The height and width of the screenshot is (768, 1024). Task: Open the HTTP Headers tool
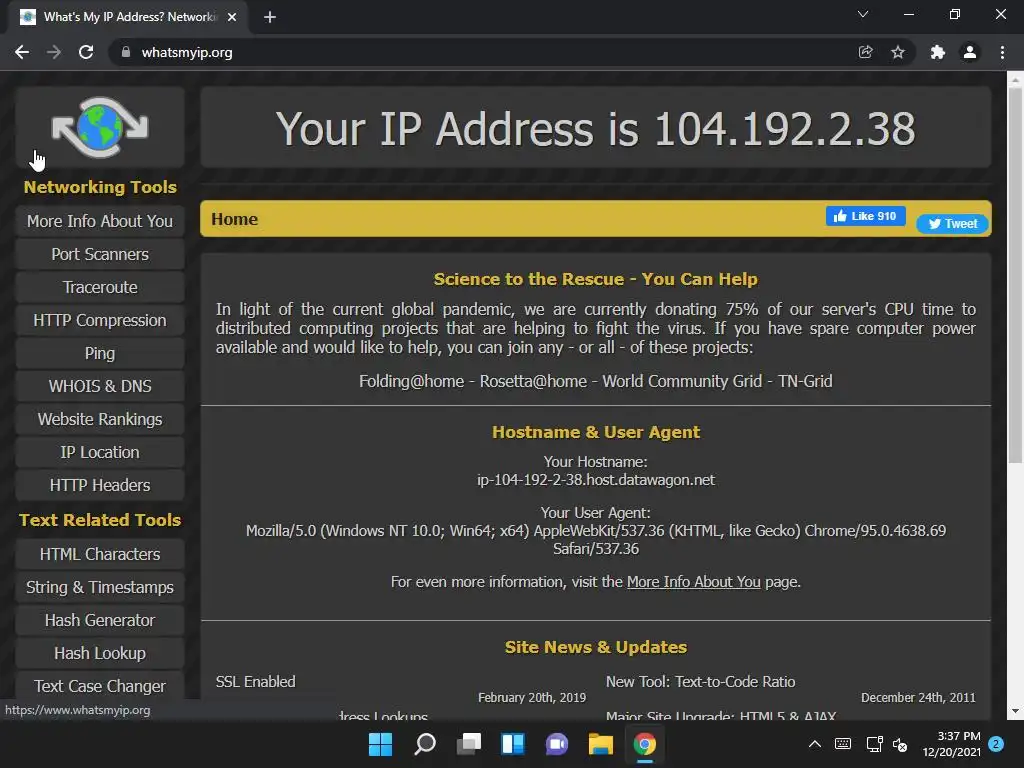[x=100, y=485]
